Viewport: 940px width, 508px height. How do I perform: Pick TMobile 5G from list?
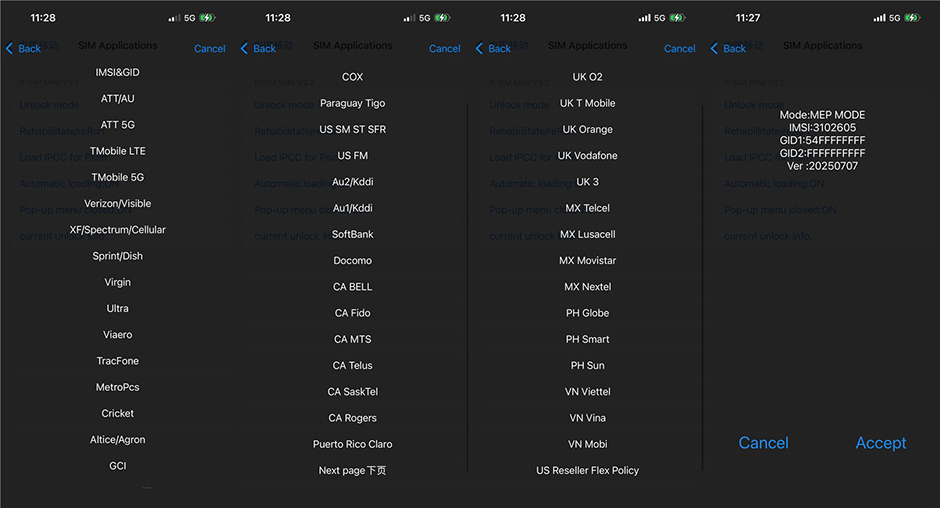118,178
